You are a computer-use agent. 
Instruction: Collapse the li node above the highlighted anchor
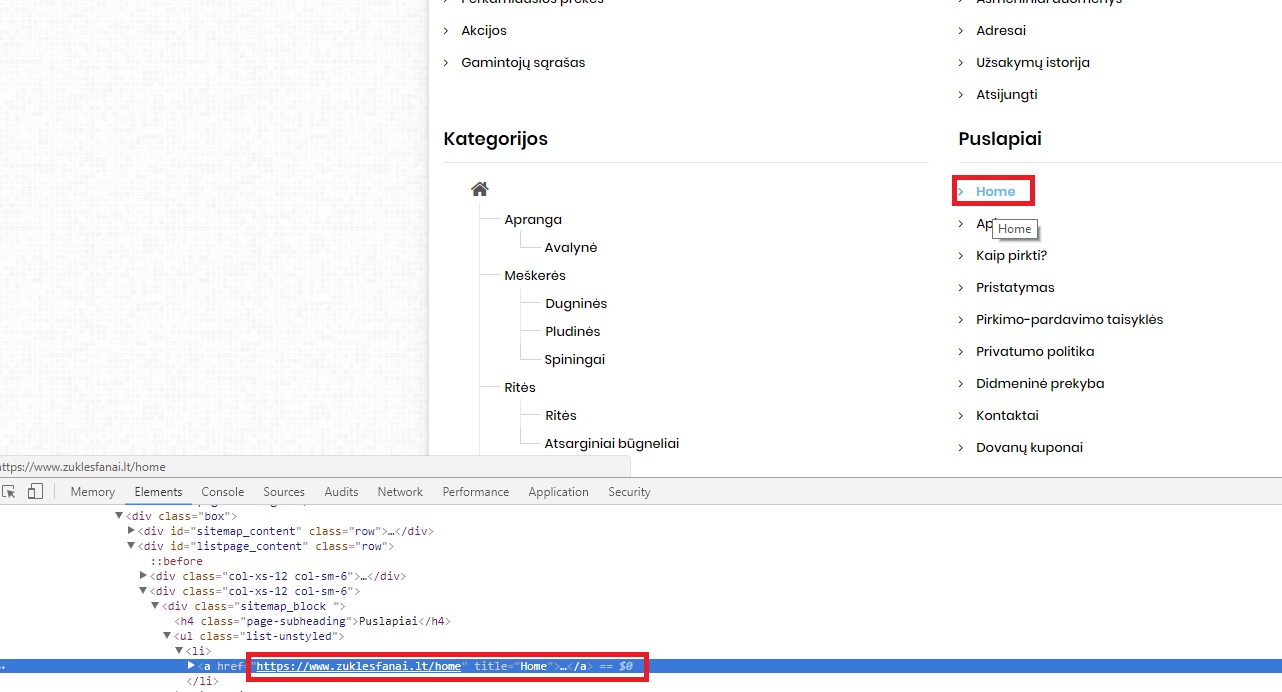pos(180,651)
